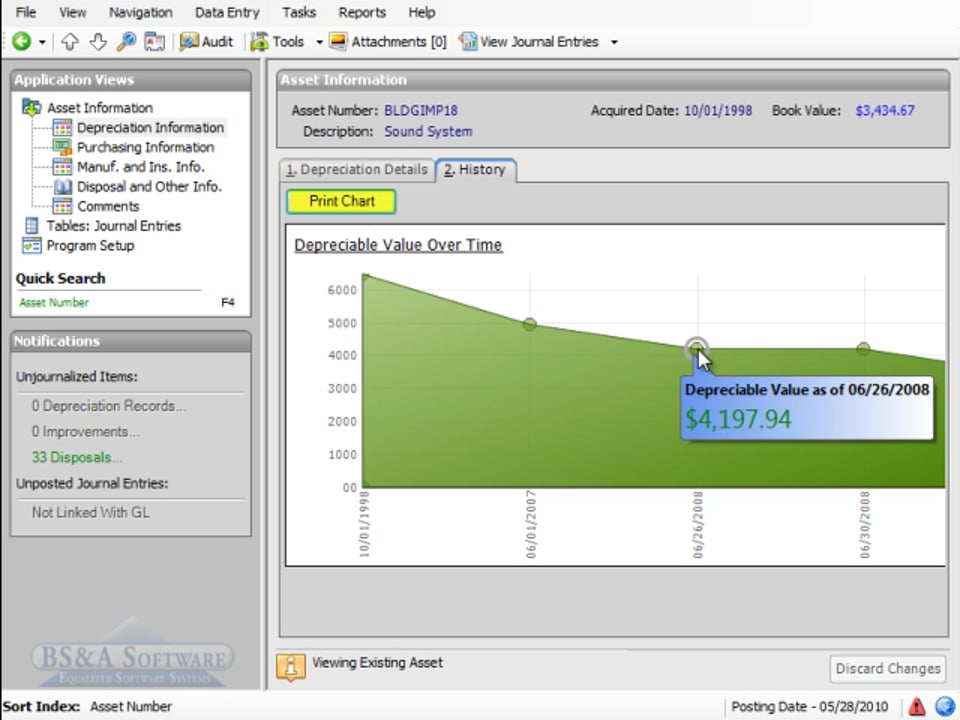Click the blue globe icon in status bar
Screen dimensions: 960x720
945,706
